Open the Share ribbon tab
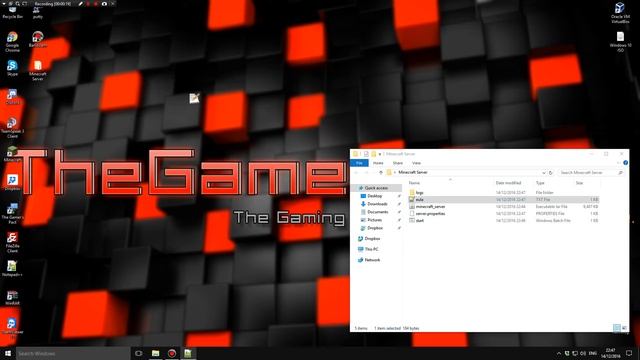The image size is (640, 360). (x=398, y=163)
